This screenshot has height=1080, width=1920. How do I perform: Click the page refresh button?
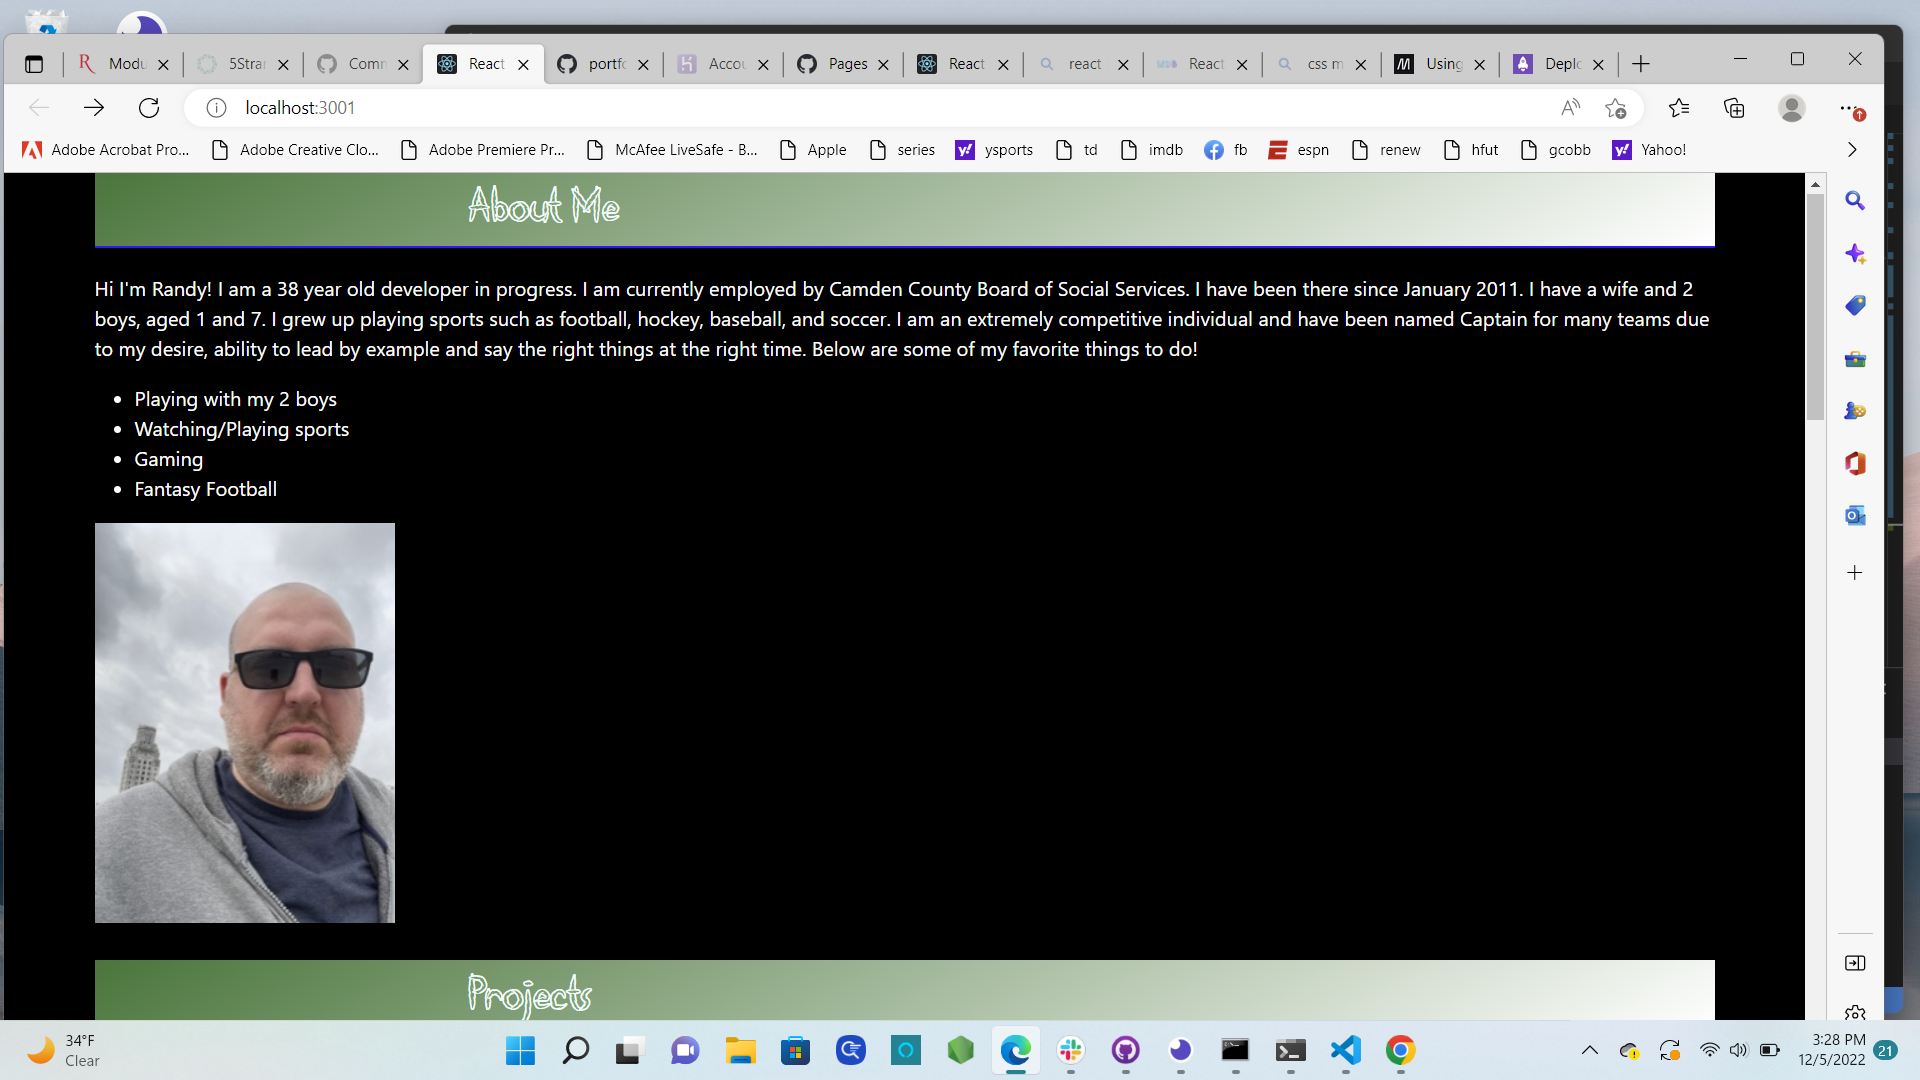(x=149, y=108)
